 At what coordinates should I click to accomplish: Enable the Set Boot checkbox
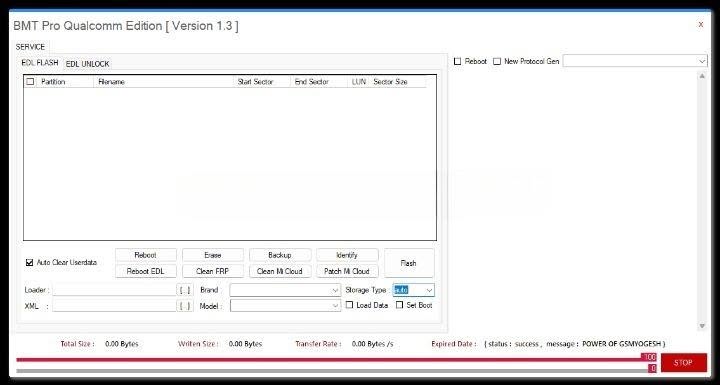(x=399, y=305)
